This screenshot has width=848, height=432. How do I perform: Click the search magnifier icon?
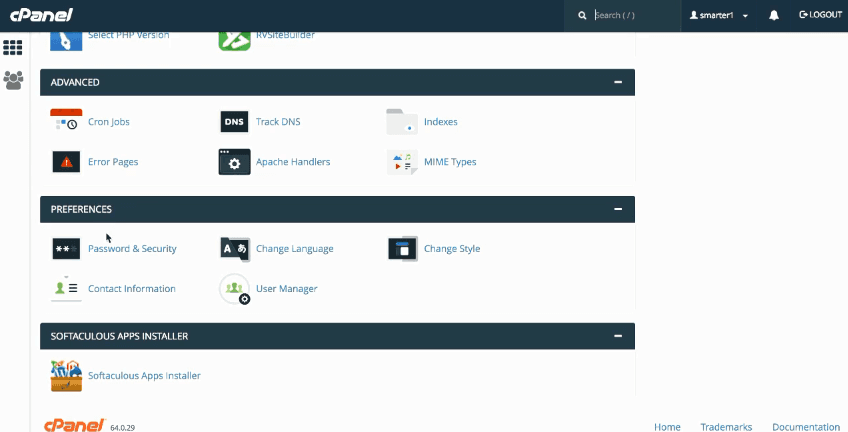(x=582, y=15)
